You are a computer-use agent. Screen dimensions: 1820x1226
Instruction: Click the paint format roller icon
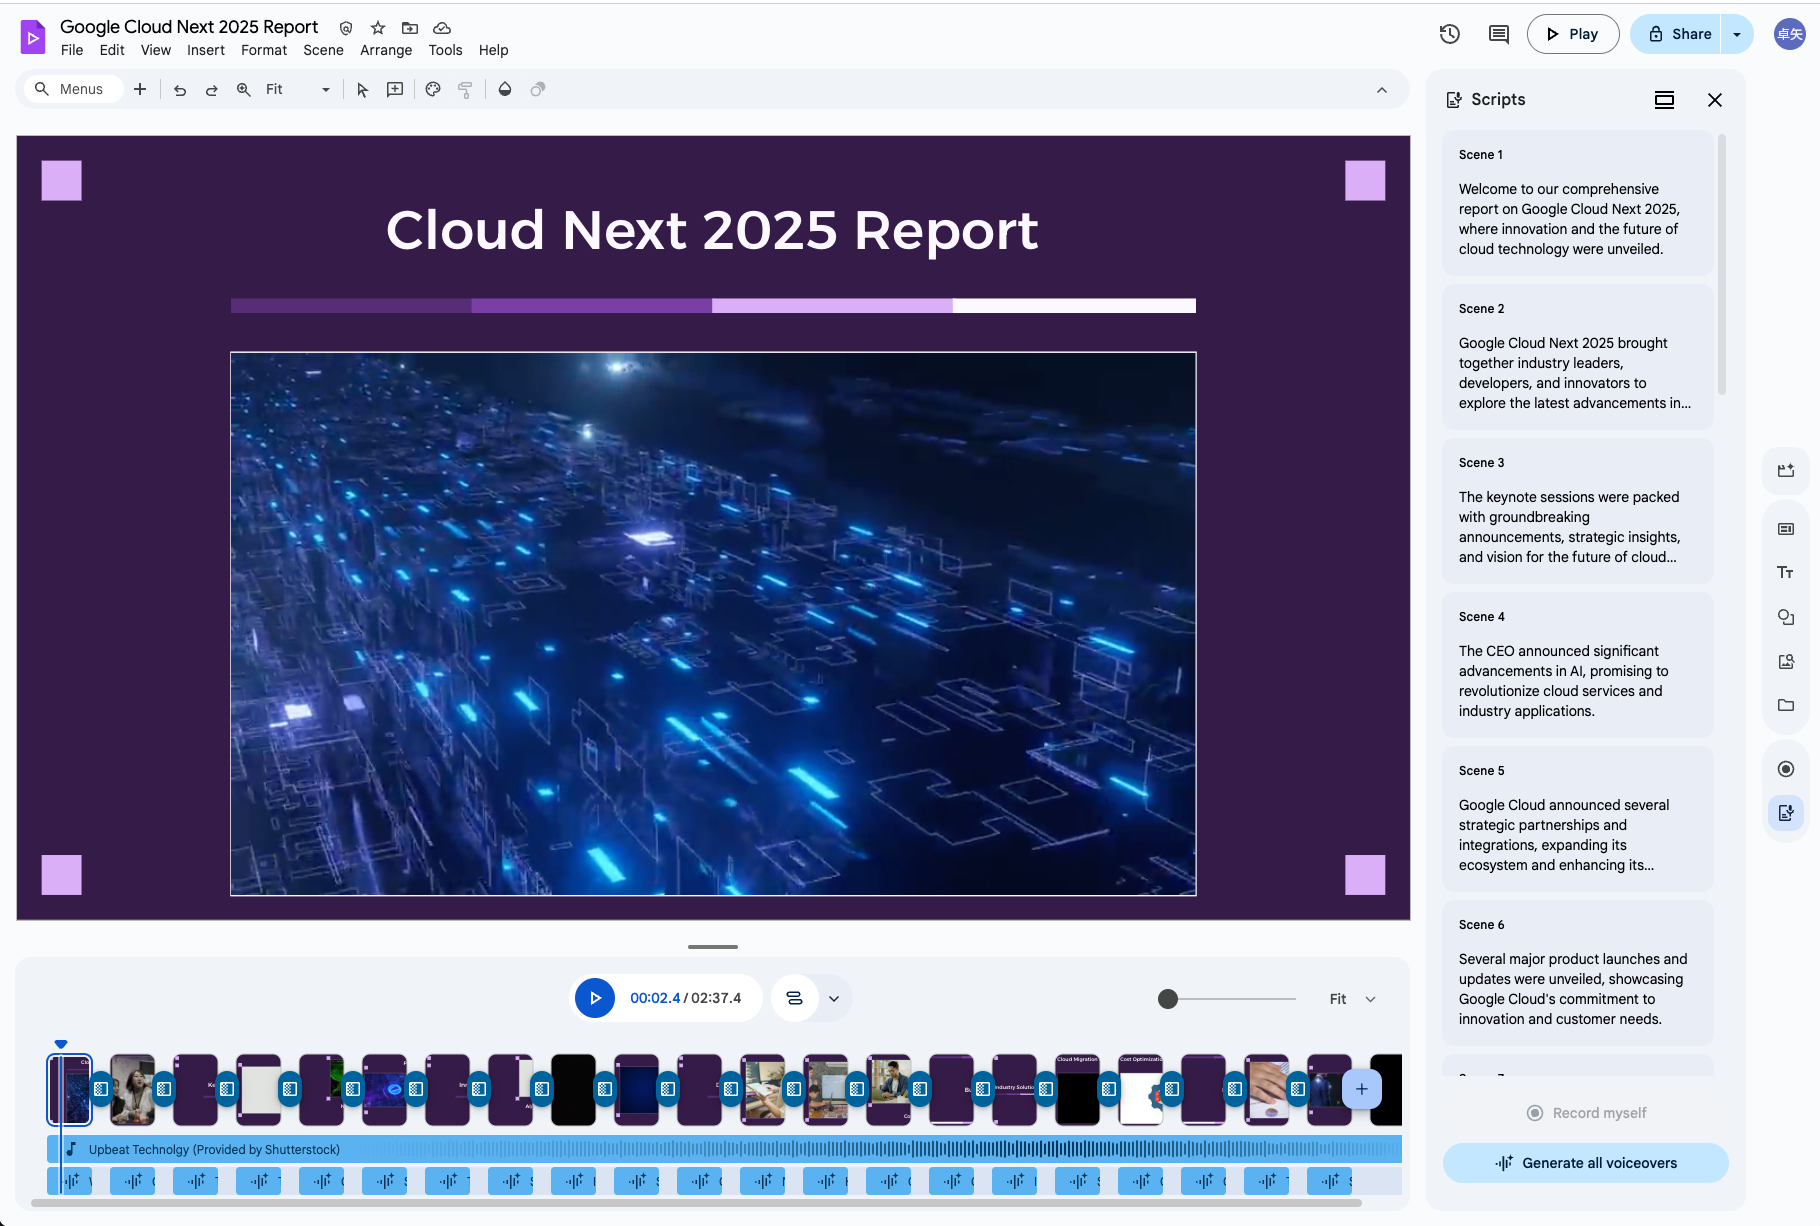coord(465,90)
